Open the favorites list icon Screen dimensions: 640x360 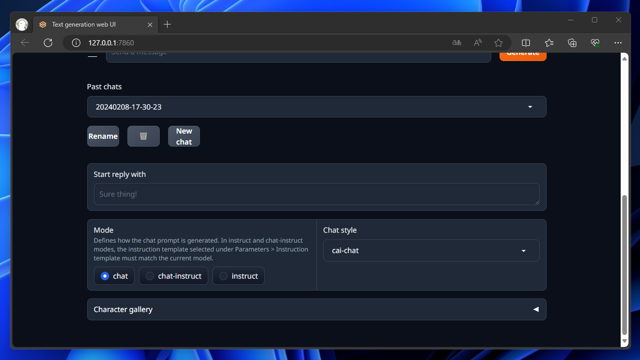tap(549, 43)
